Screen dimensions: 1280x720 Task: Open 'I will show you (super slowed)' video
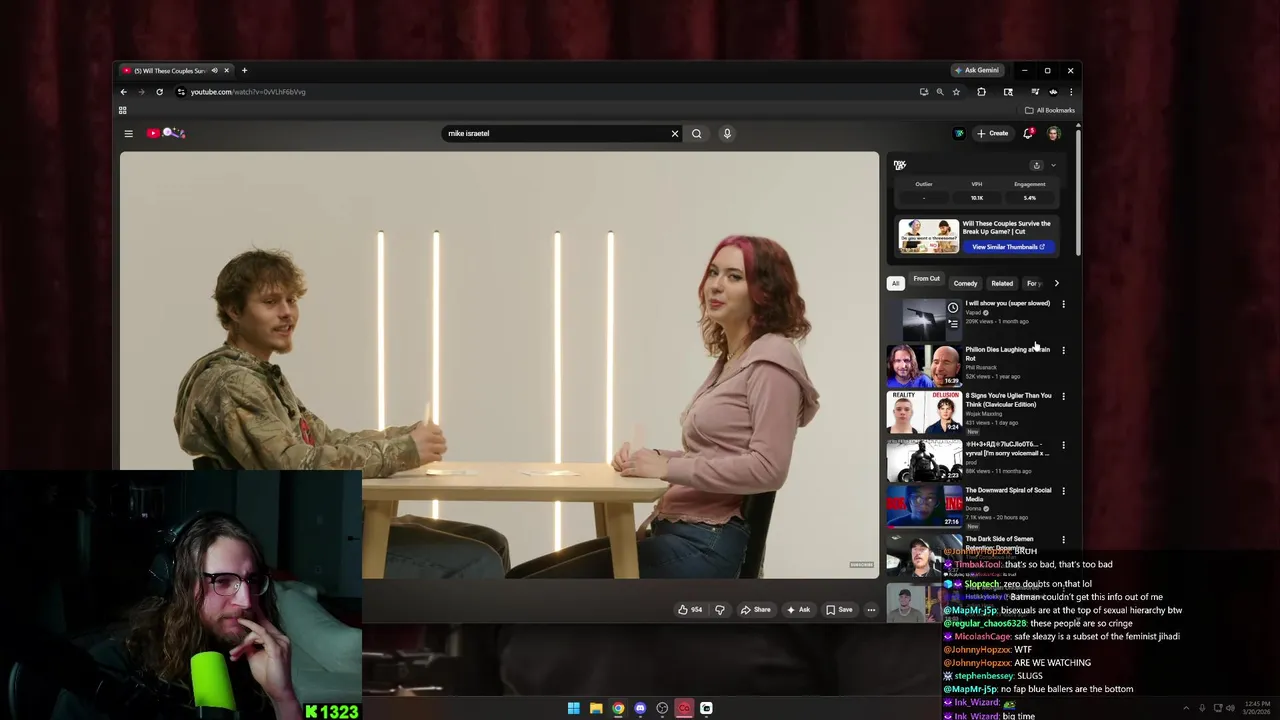(1007, 303)
